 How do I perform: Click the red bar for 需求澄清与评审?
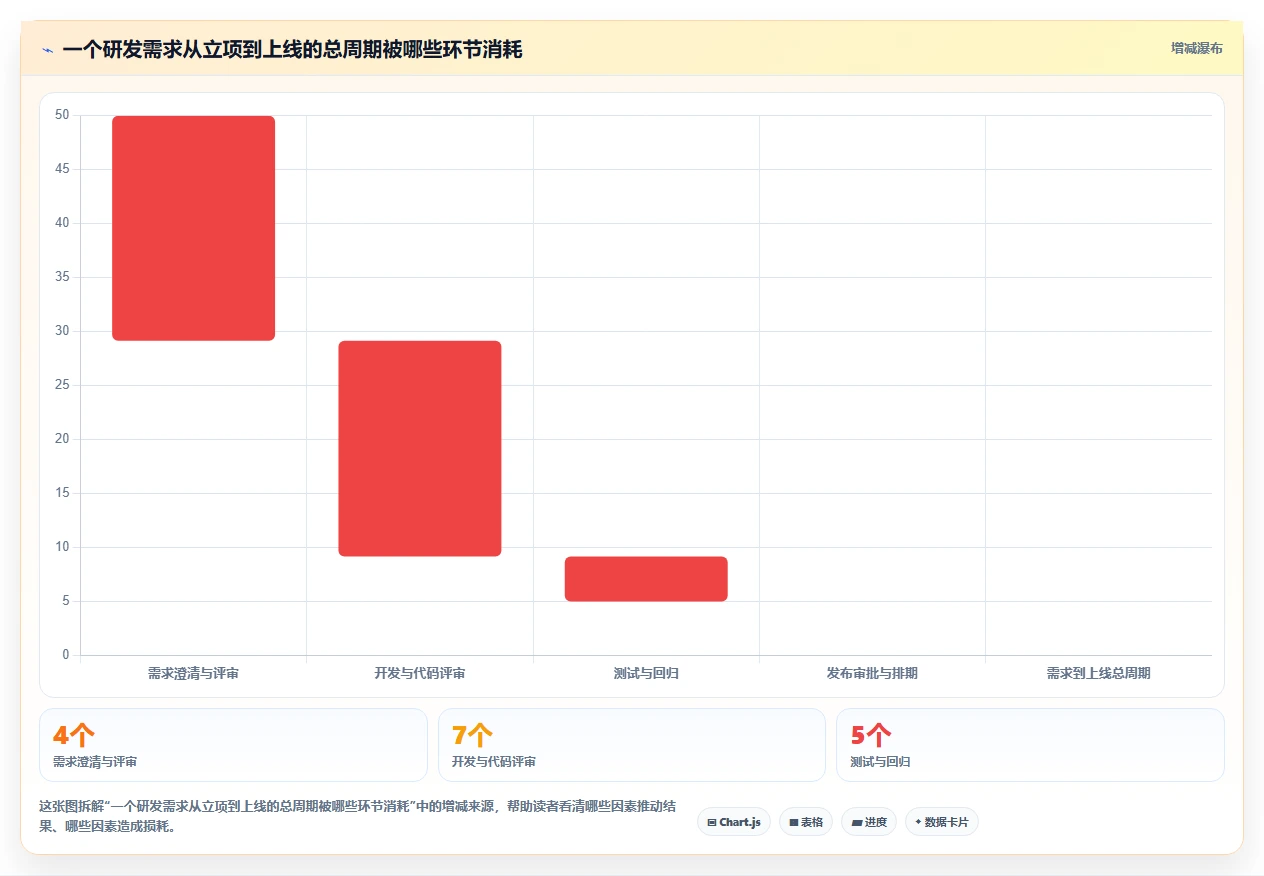193,228
